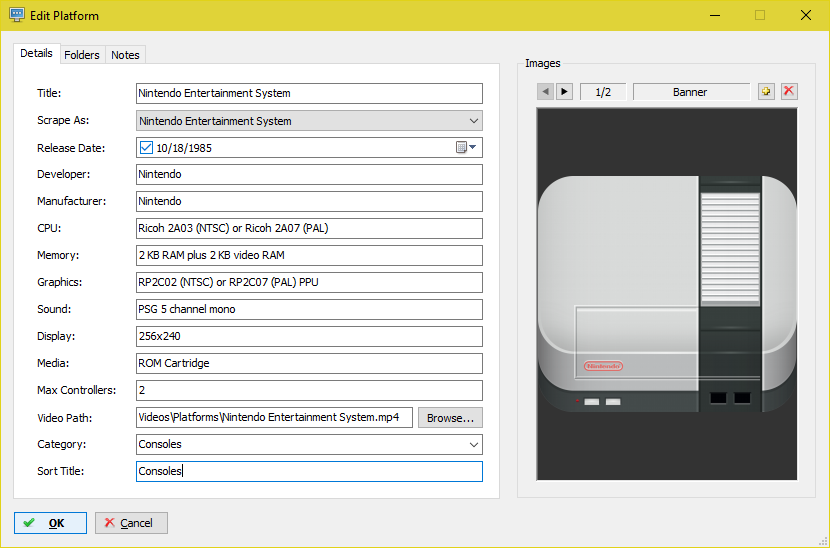The height and width of the screenshot is (548, 830).
Task: Click the 10/18/1985 date text
Action: tap(184, 148)
